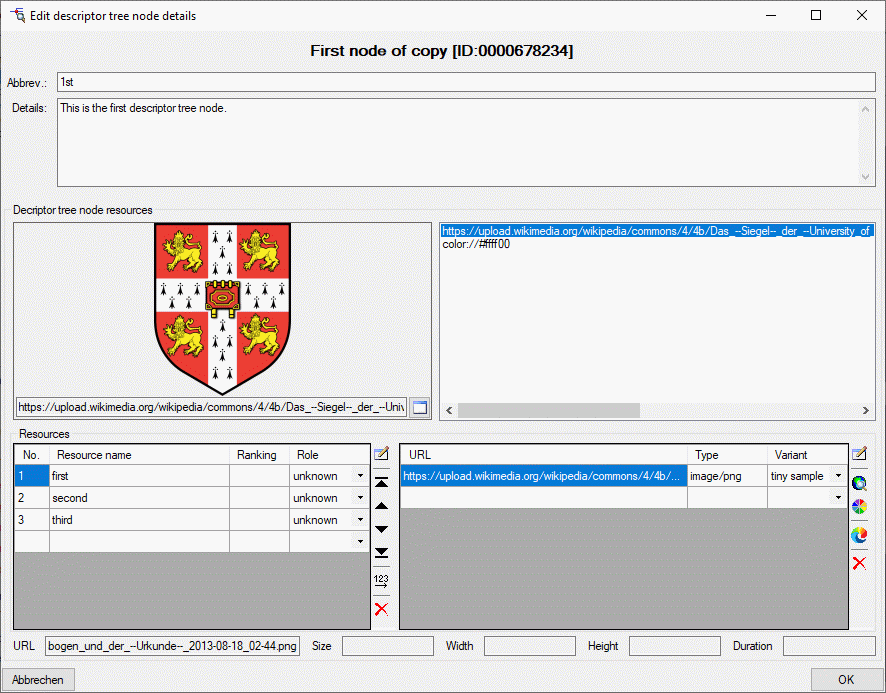Click the Edge browser icon
The width and height of the screenshot is (886, 693).
tap(859, 535)
